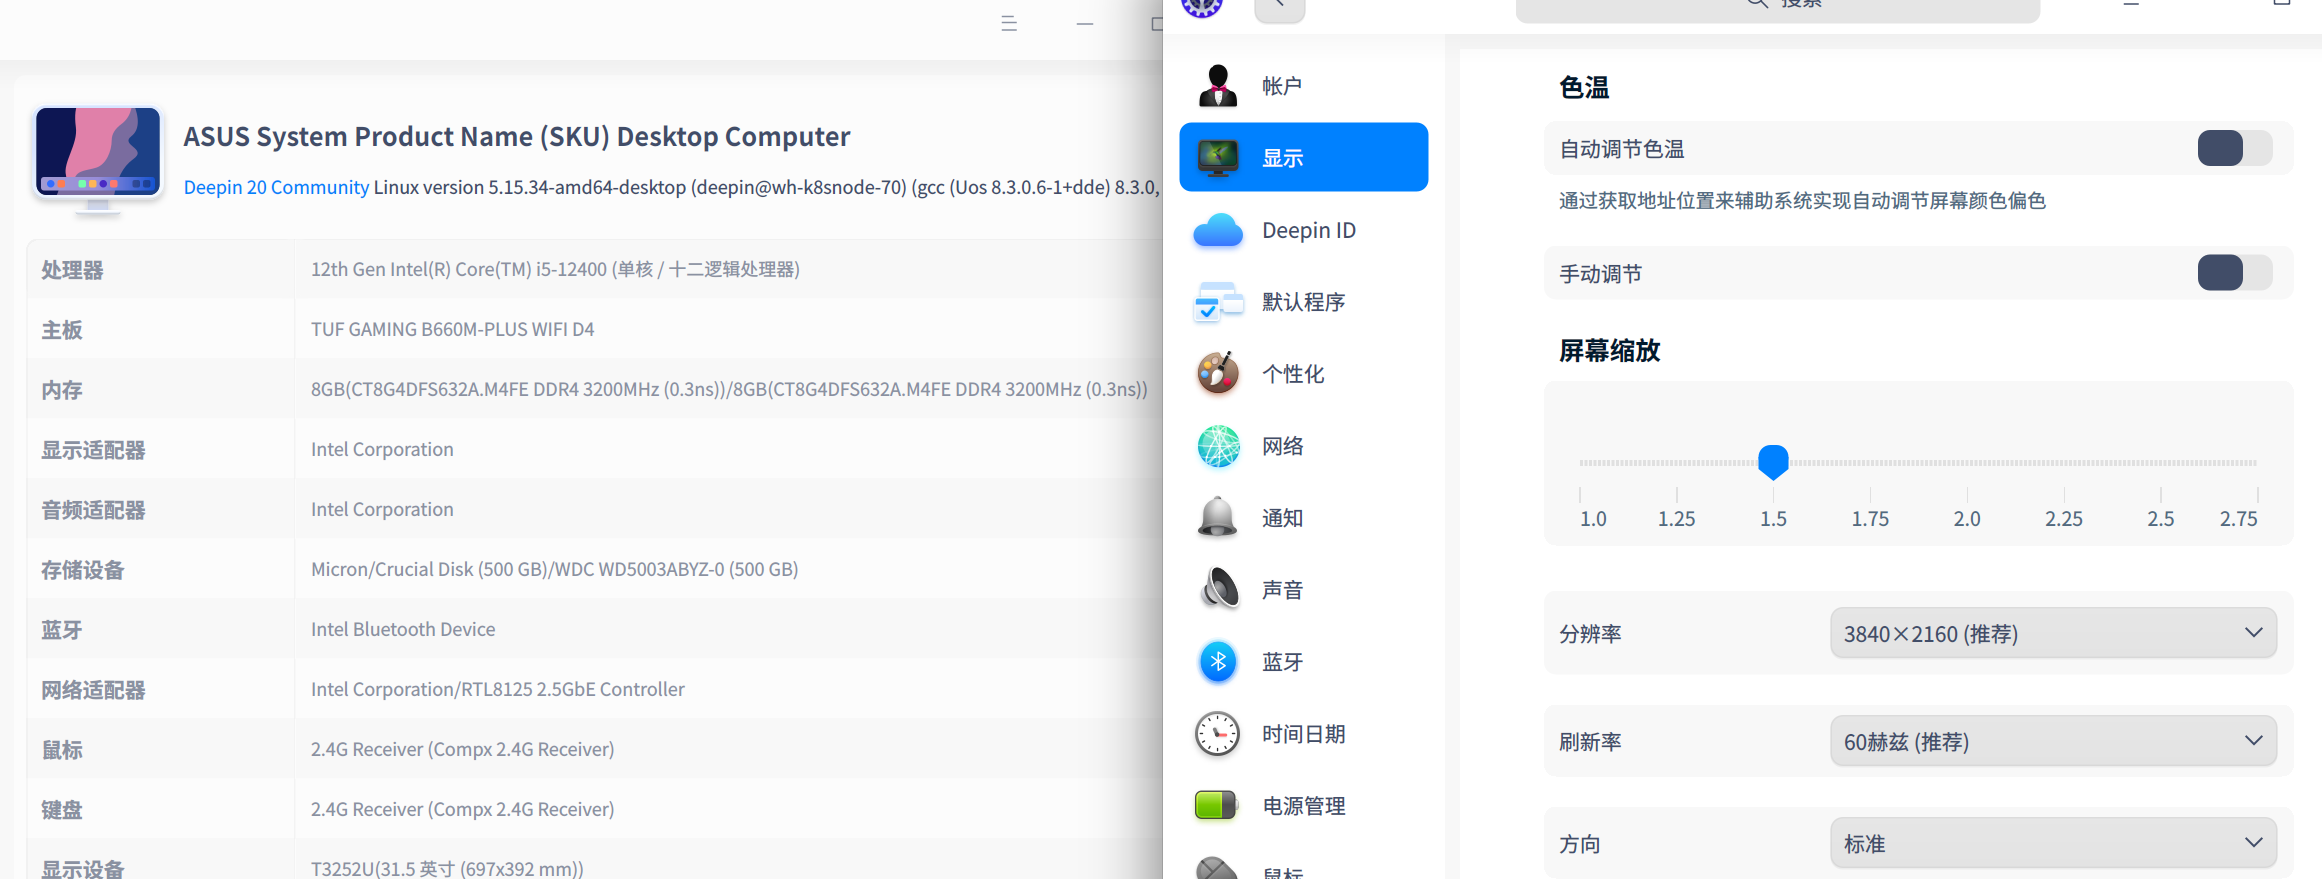
Task: Click the 显示适配器 row label
Action: 93,450
